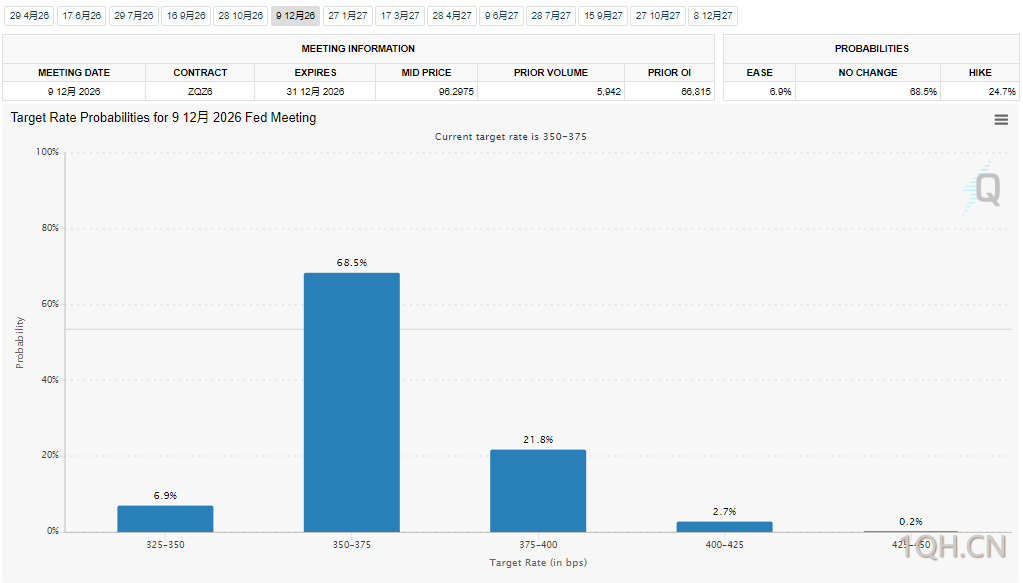Select the 28 4月27 meeting tab

pos(452,16)
